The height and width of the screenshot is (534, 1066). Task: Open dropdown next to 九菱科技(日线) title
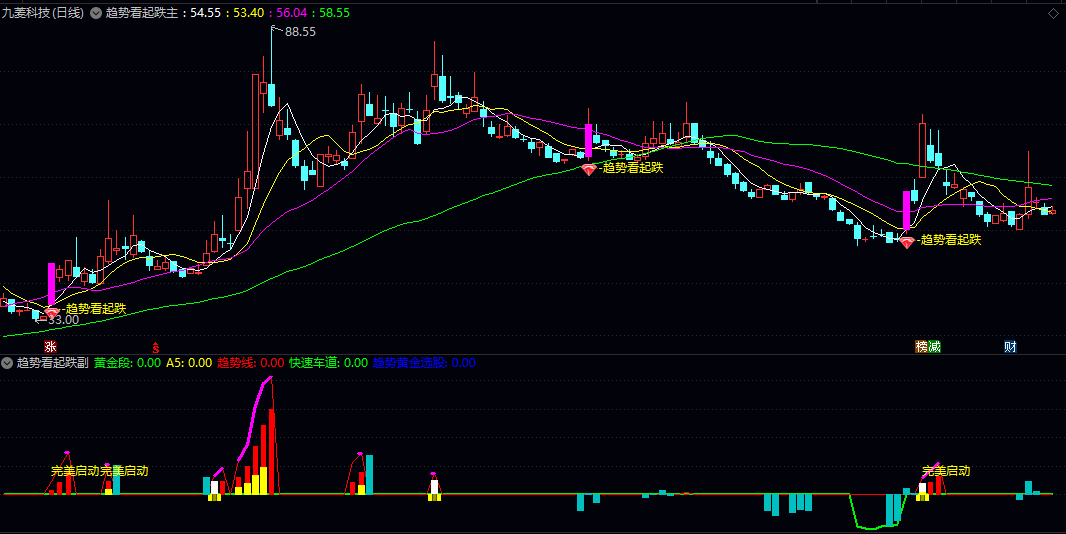(x=95, y=13)
